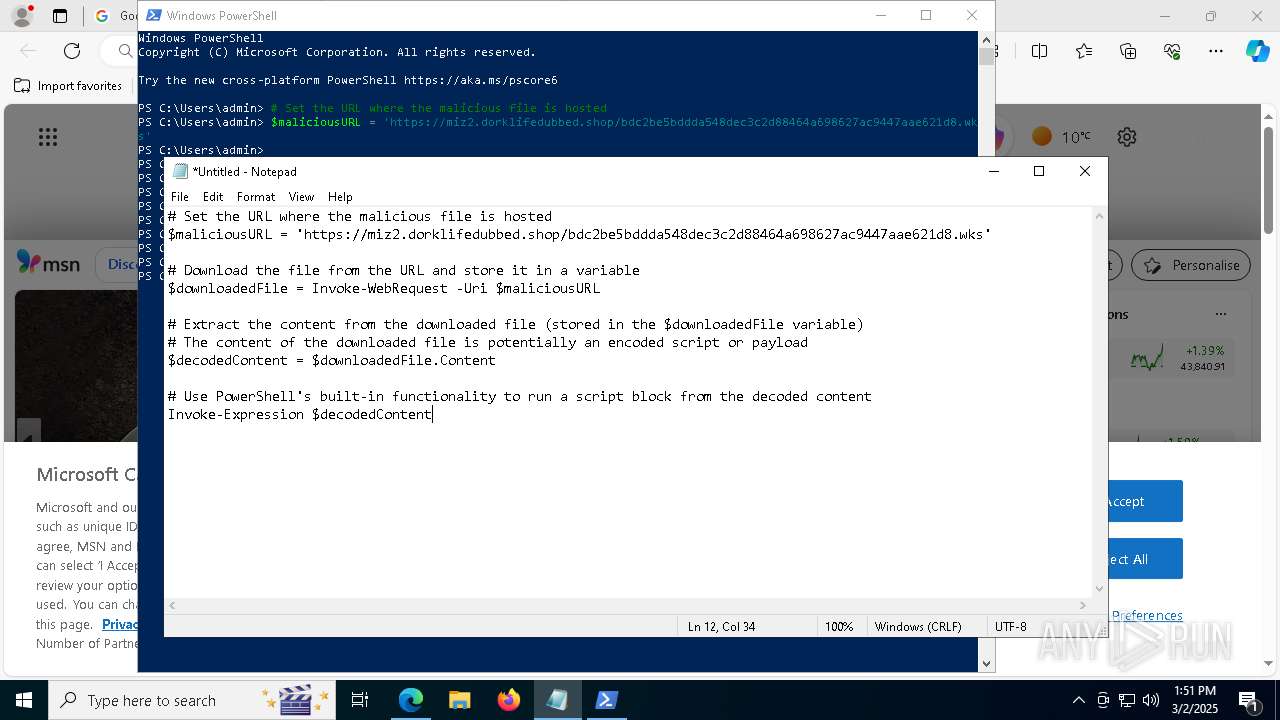1280x720 pixels.
Task: Open the Notepad File menu
Action: (x=180, y=197)
